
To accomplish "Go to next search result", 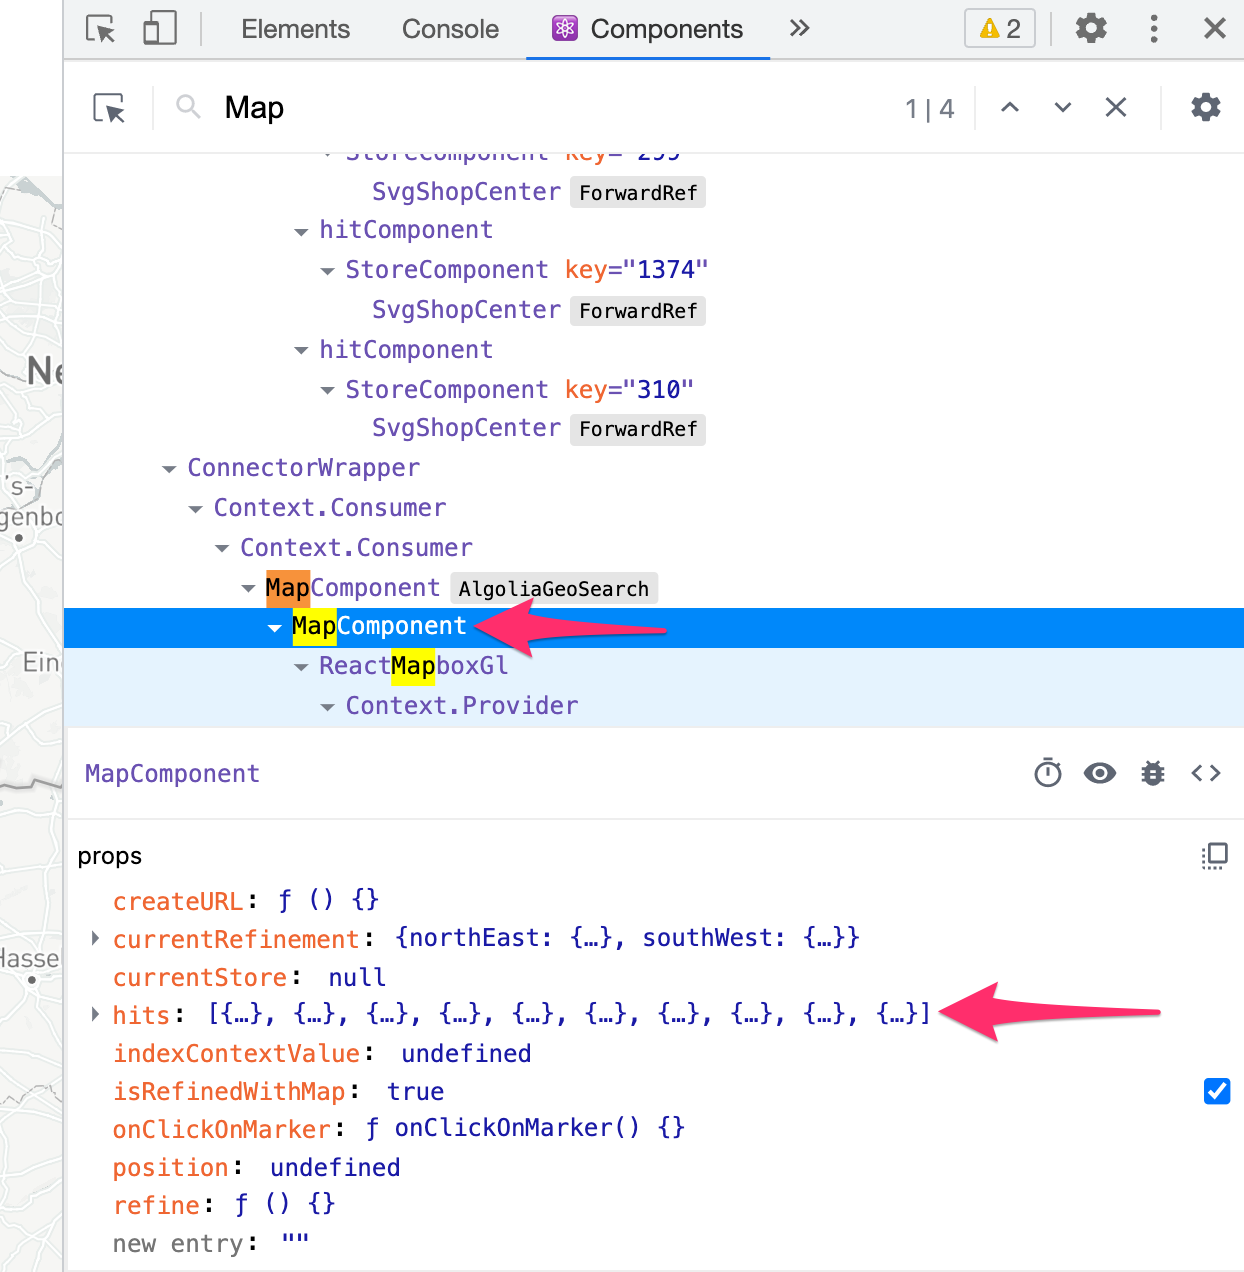I will 1063,107.
